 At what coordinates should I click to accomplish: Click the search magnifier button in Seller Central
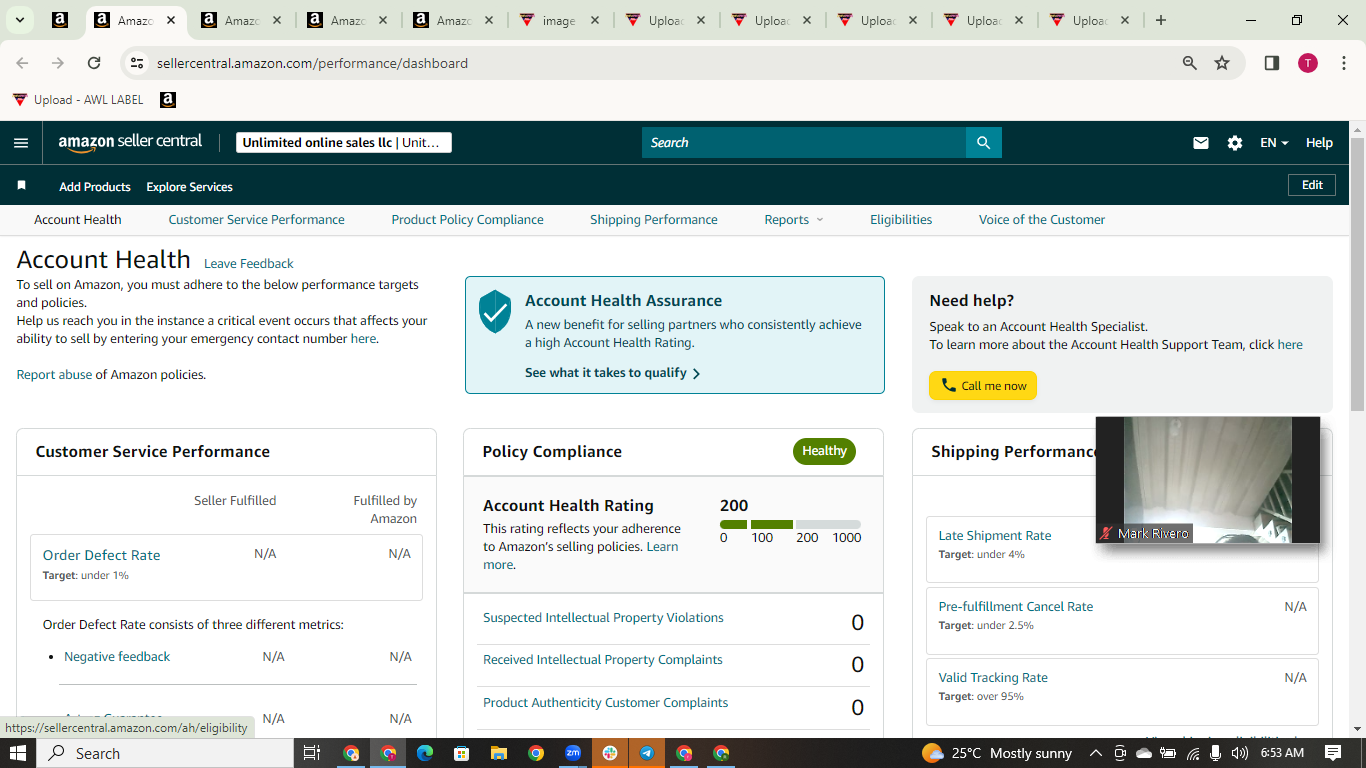[x=983, y=143]
